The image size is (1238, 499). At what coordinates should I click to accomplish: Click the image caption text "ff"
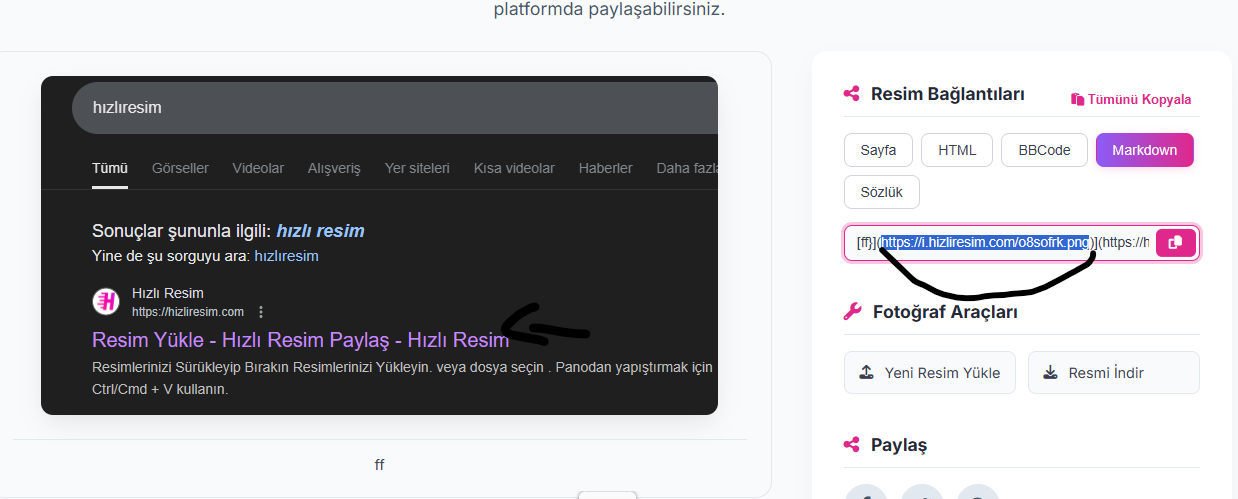pyautogui.click(x=380, y=465)
